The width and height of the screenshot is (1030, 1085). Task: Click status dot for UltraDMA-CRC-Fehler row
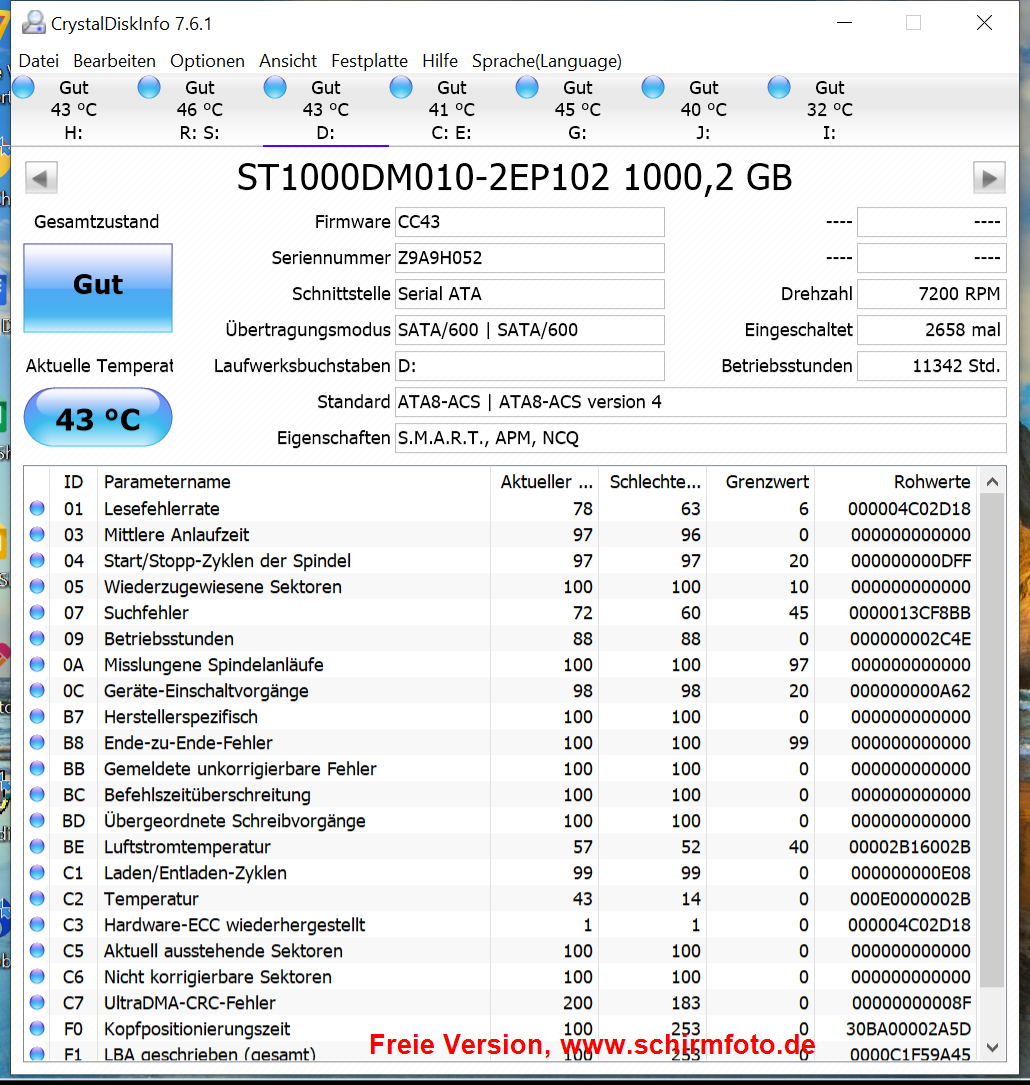37,1002
